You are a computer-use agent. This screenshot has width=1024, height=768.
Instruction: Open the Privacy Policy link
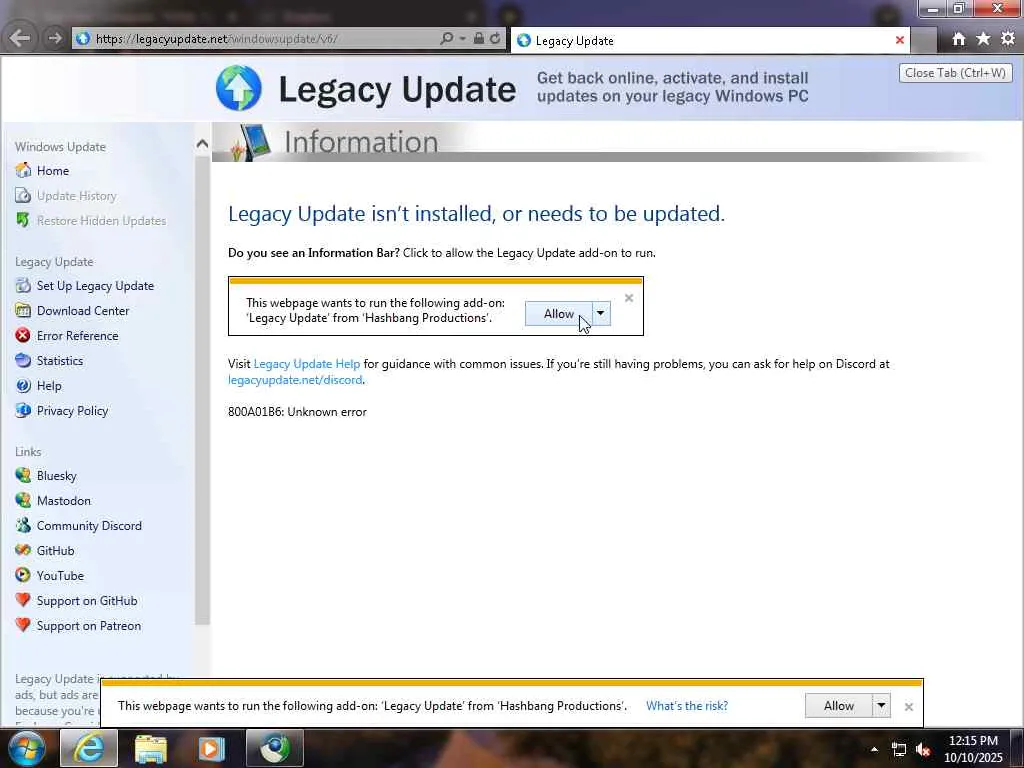pos(72,410)
